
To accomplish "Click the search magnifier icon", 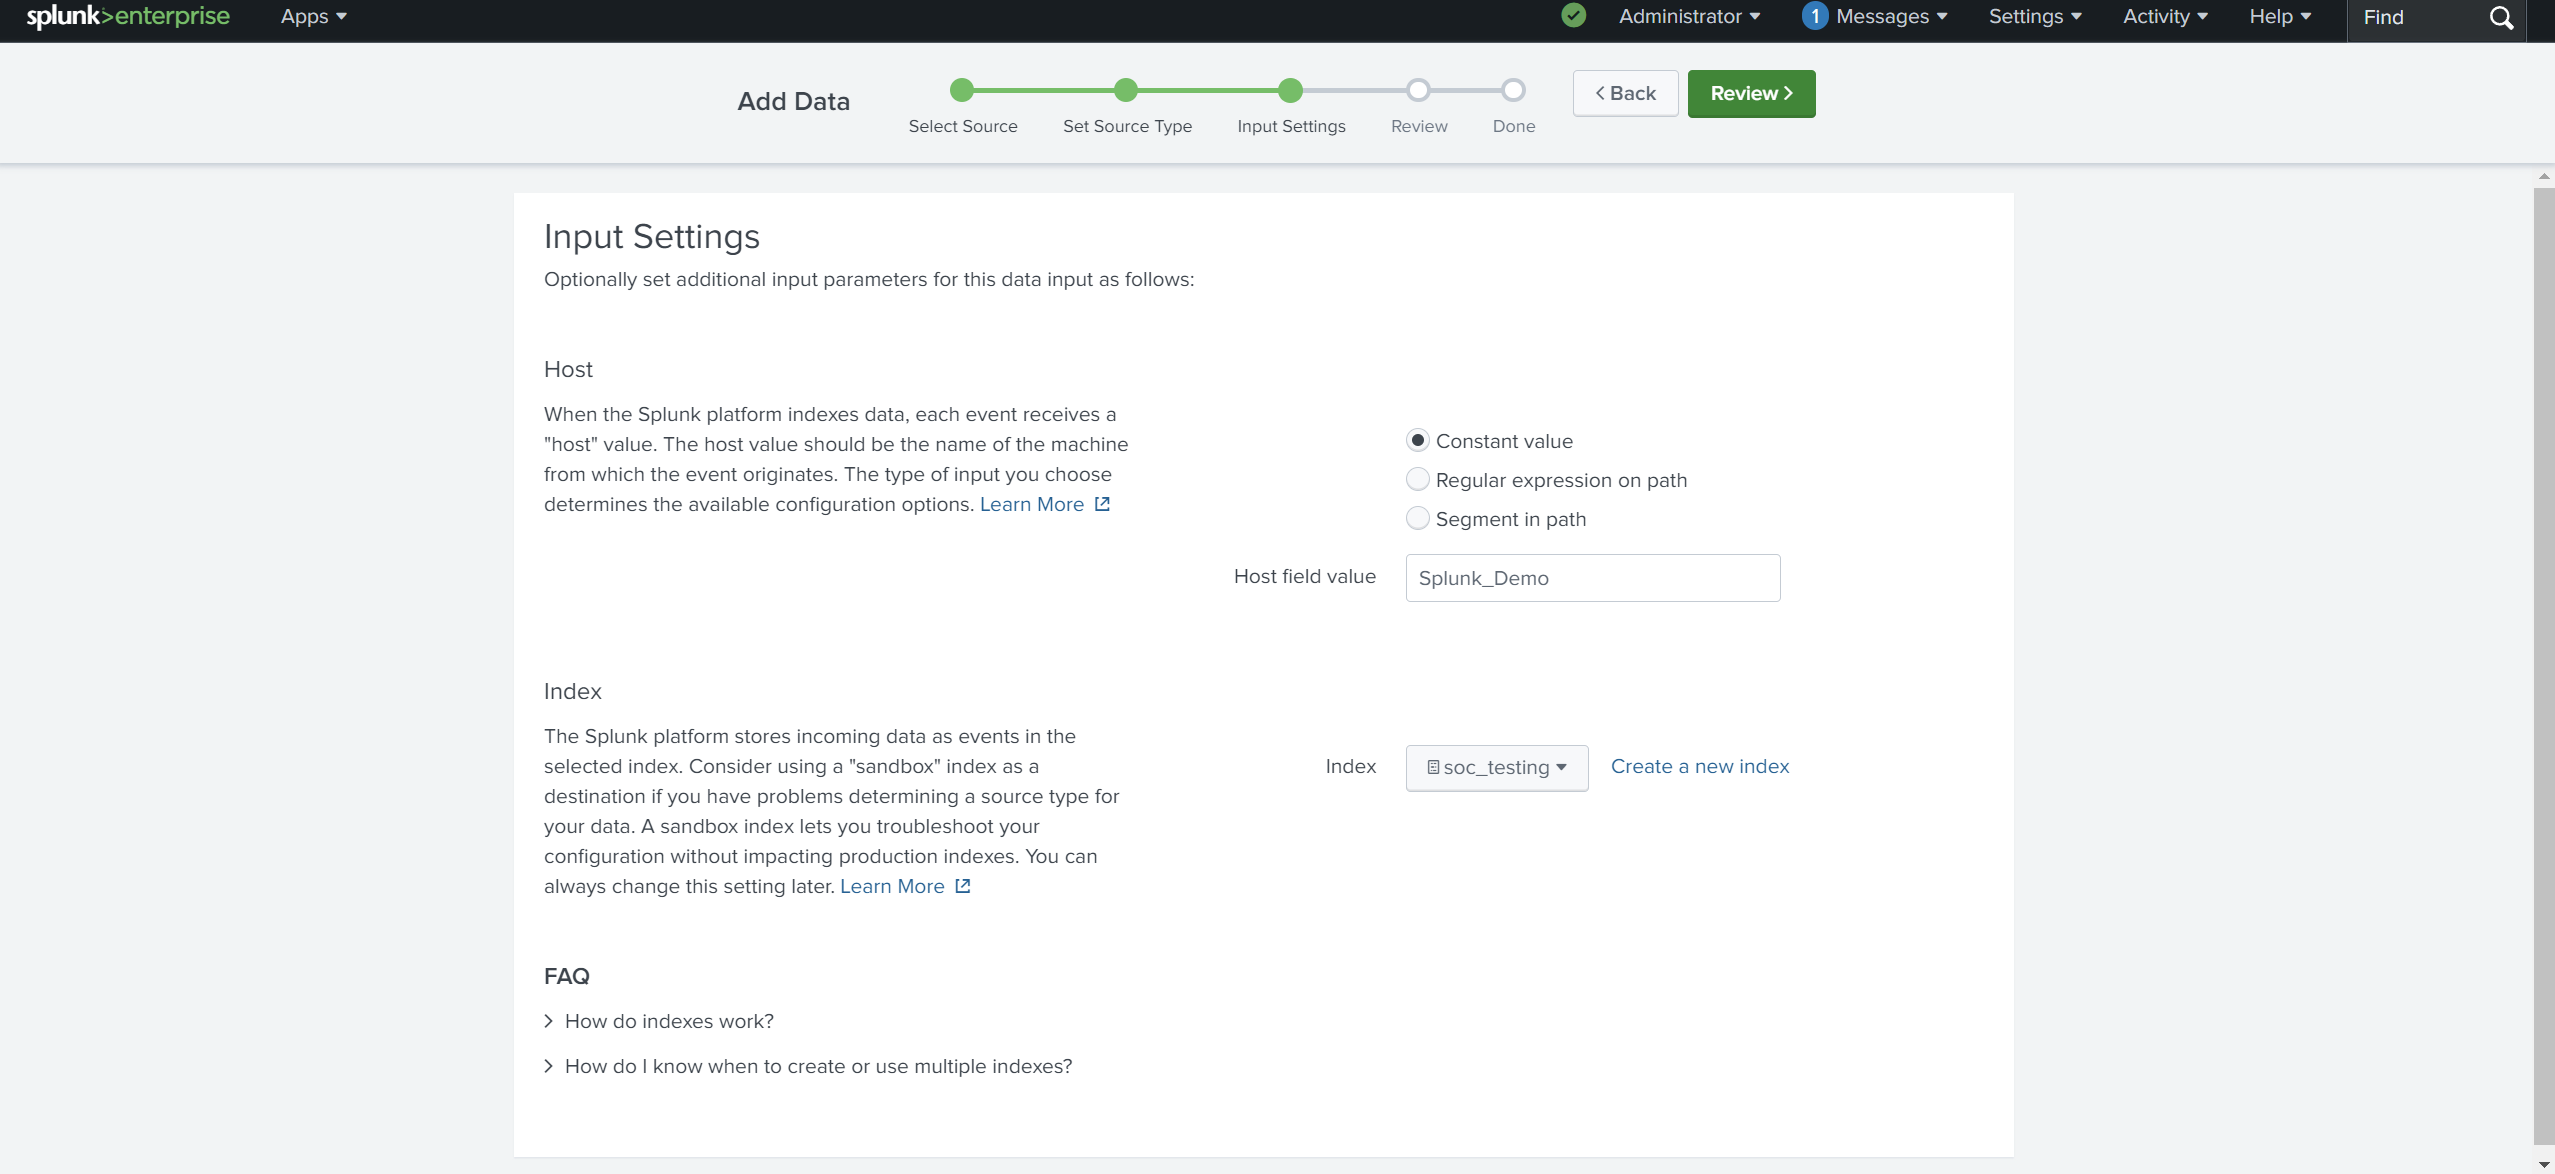I will 2501,18.
